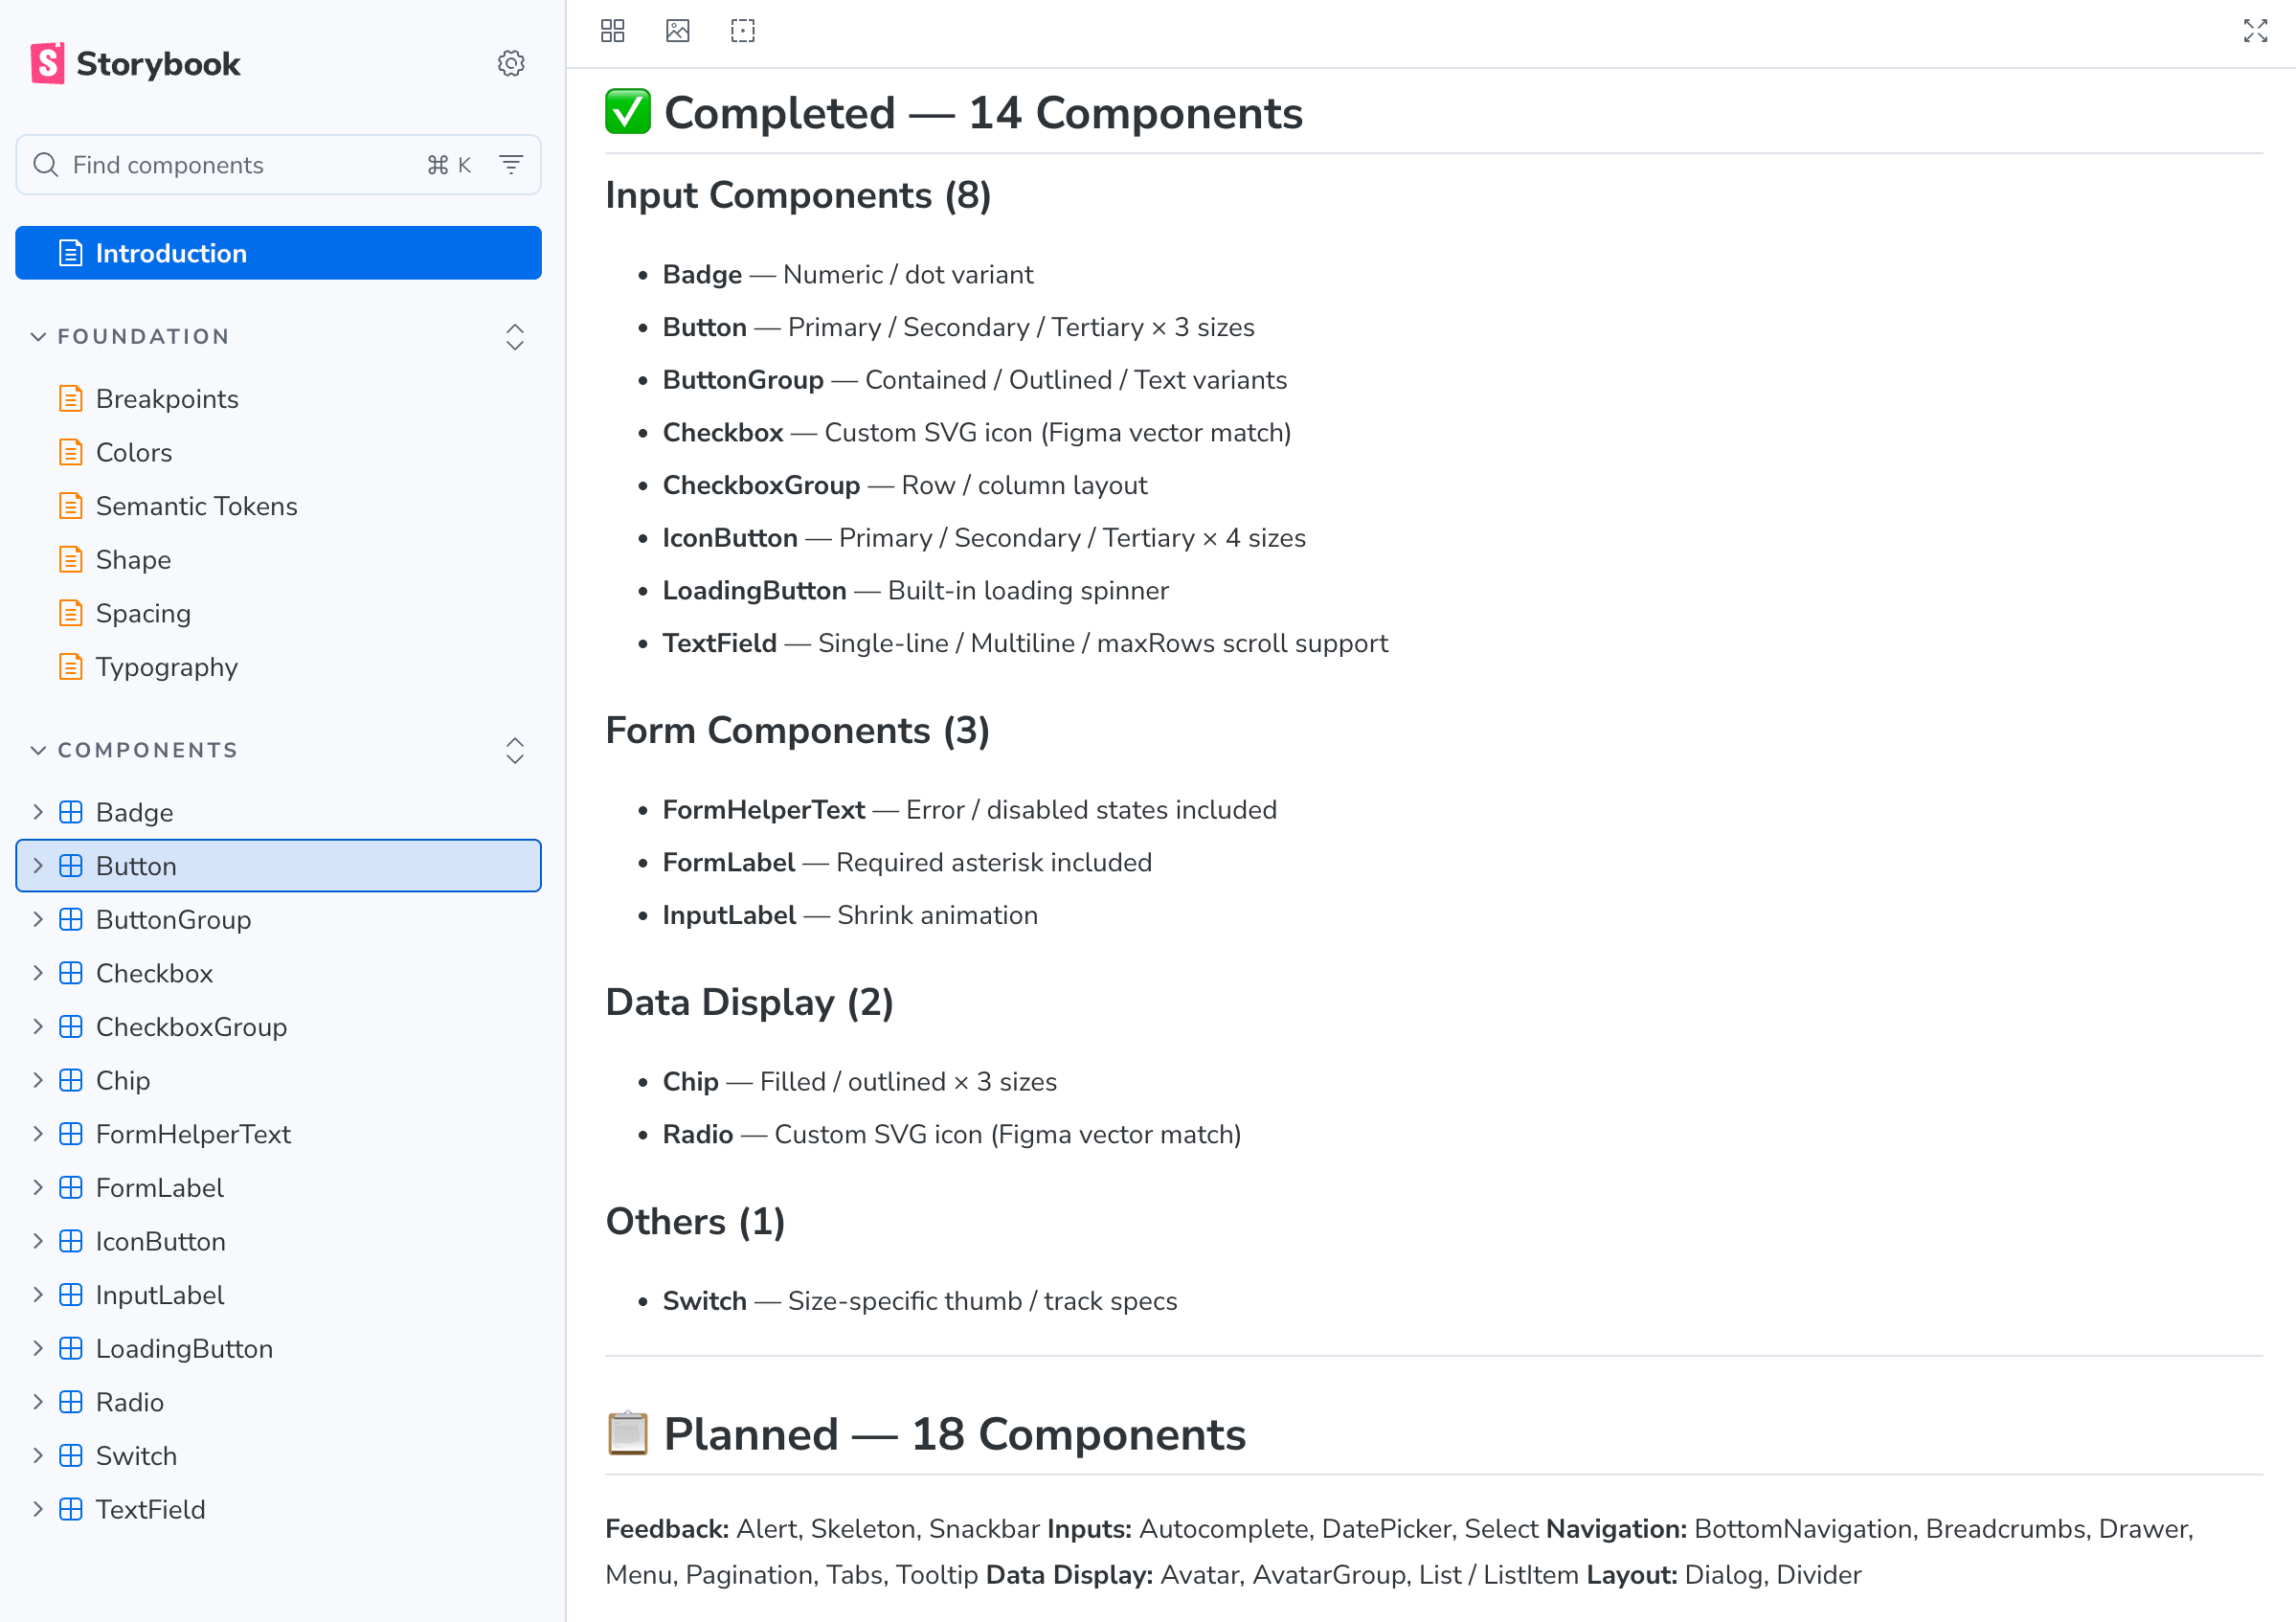Screen dimensions: 2296x1622
Task: Expand the Checkbox component tree
Action: 38,974
